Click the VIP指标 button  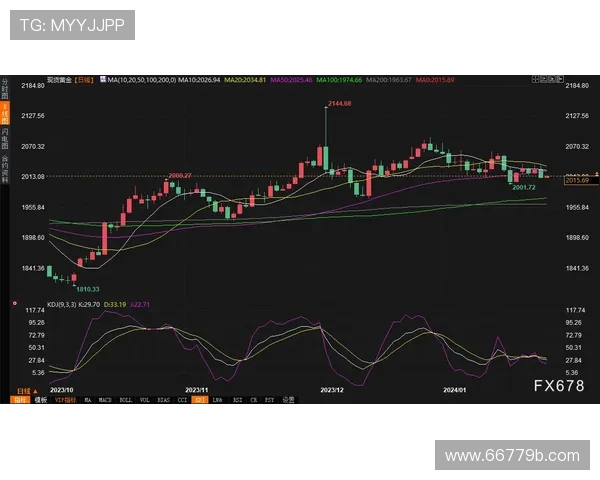64,398
